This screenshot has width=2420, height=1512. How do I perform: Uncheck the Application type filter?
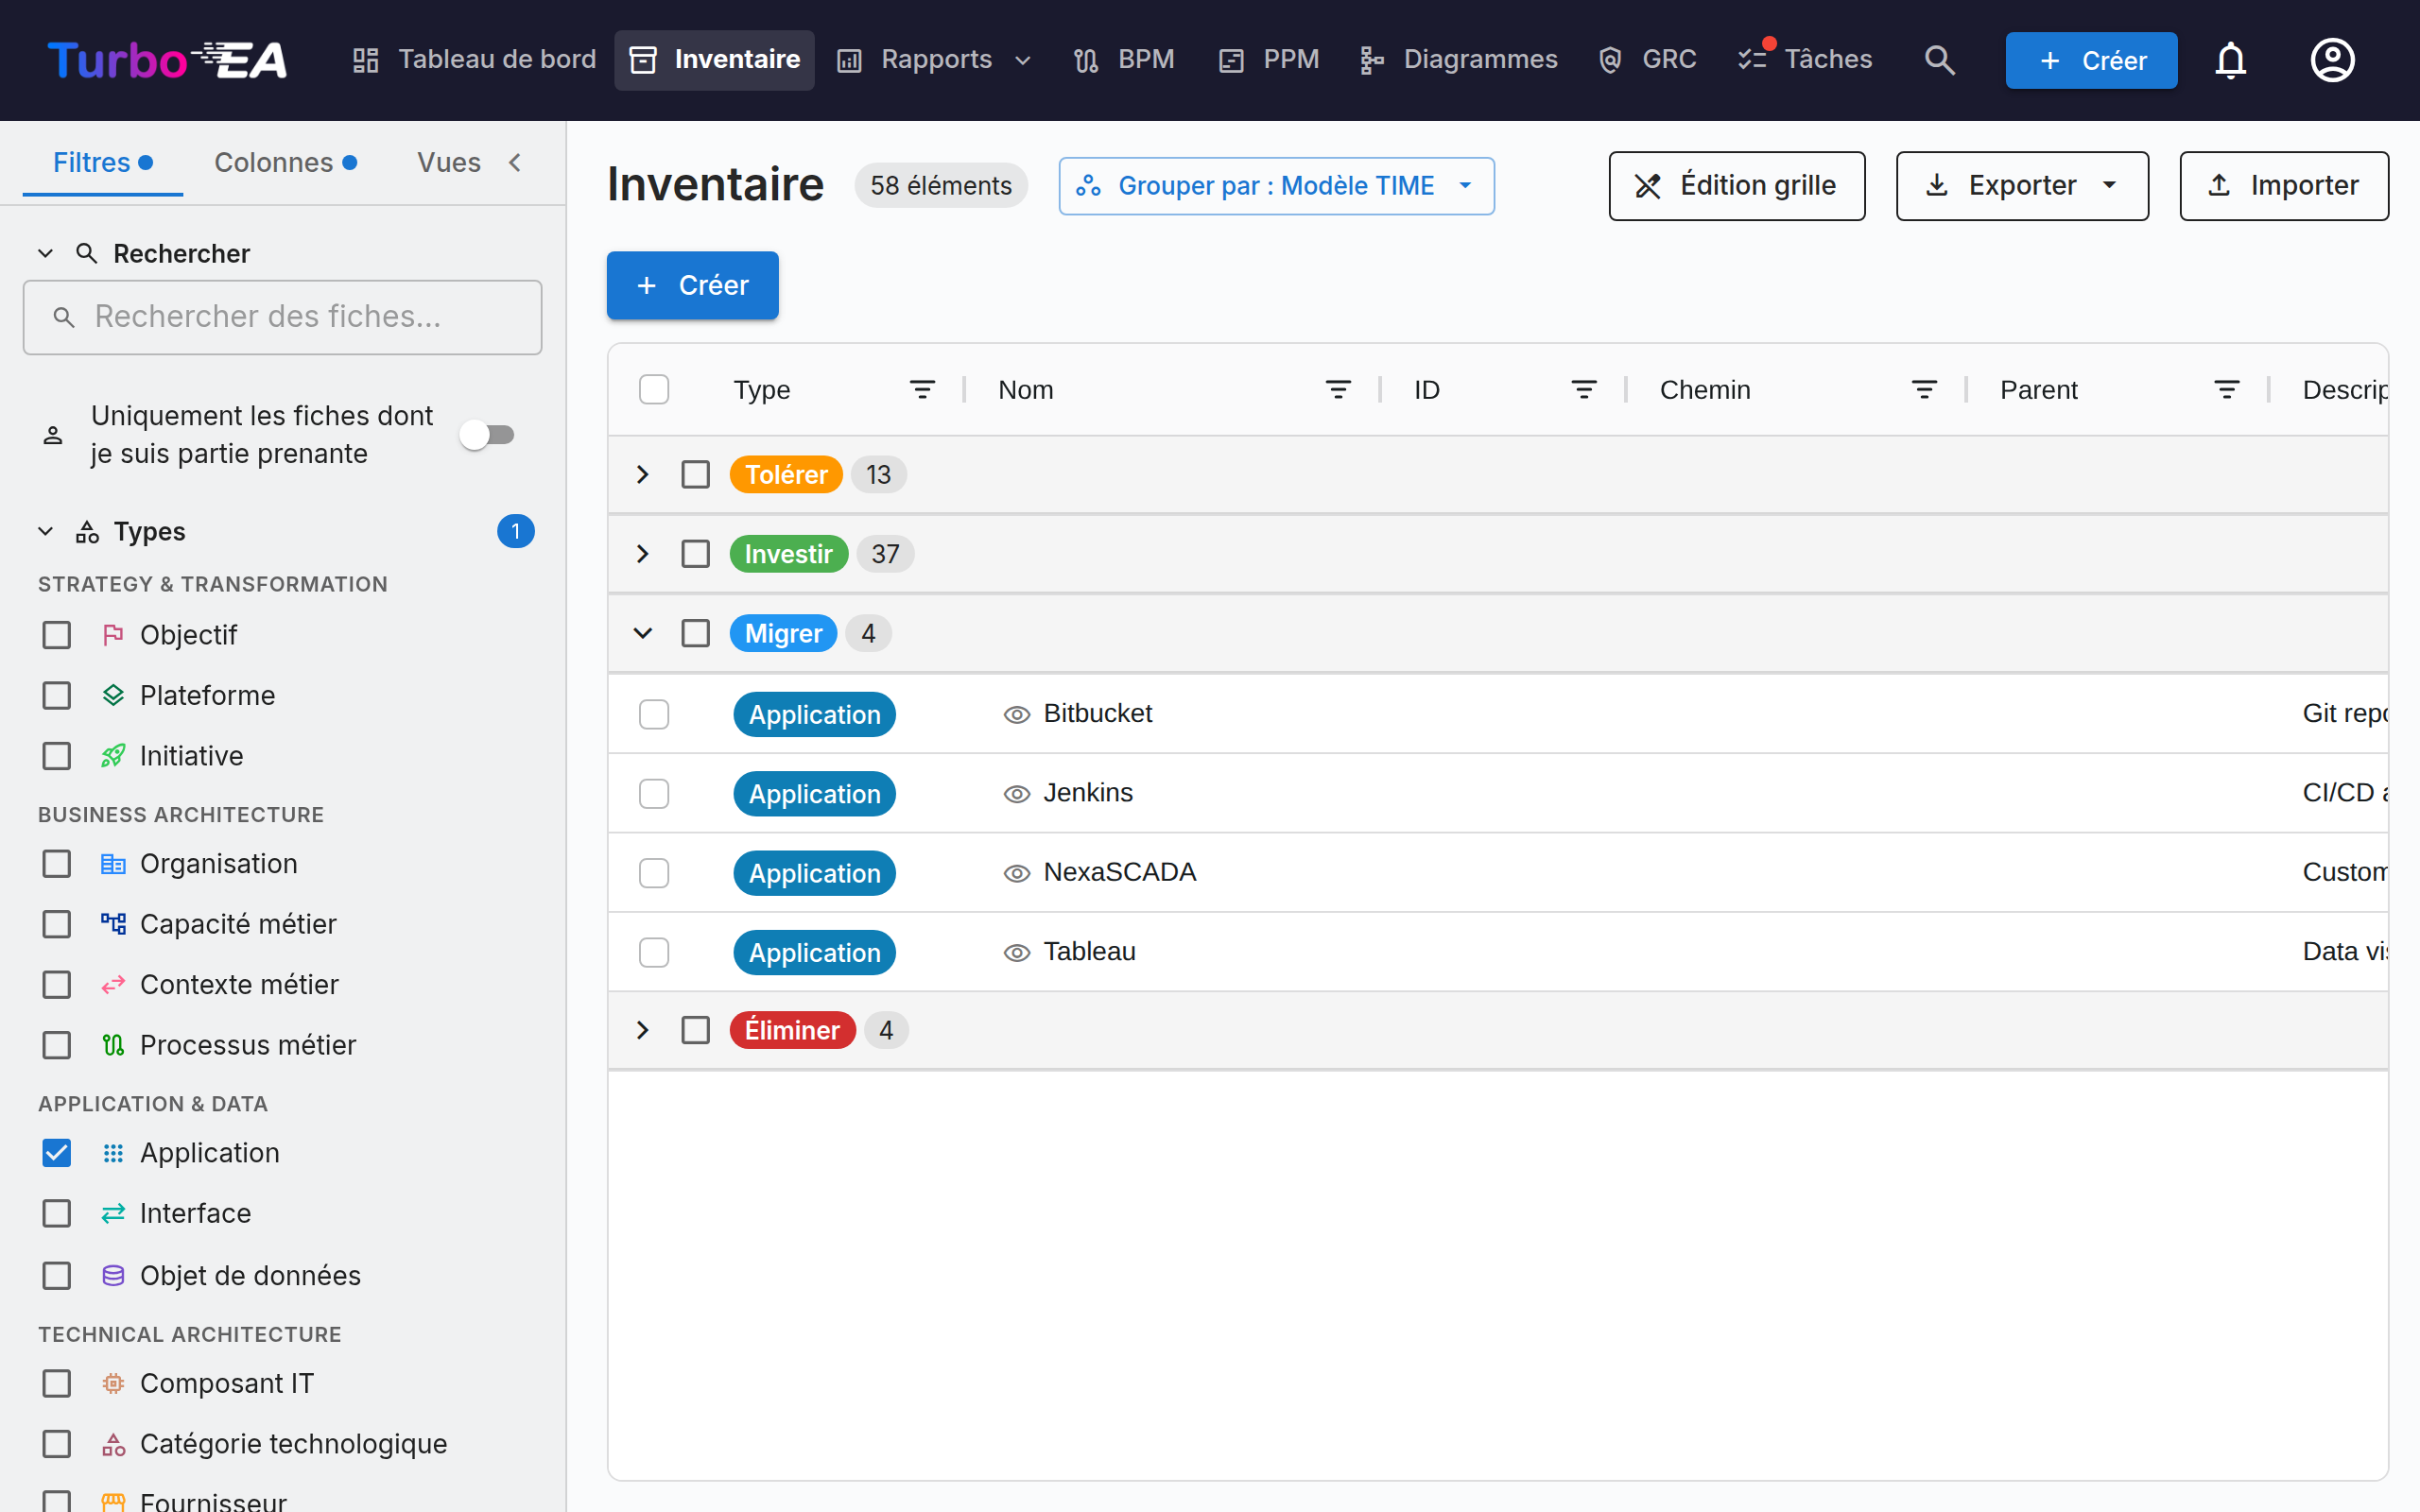tap(57, 1153)
